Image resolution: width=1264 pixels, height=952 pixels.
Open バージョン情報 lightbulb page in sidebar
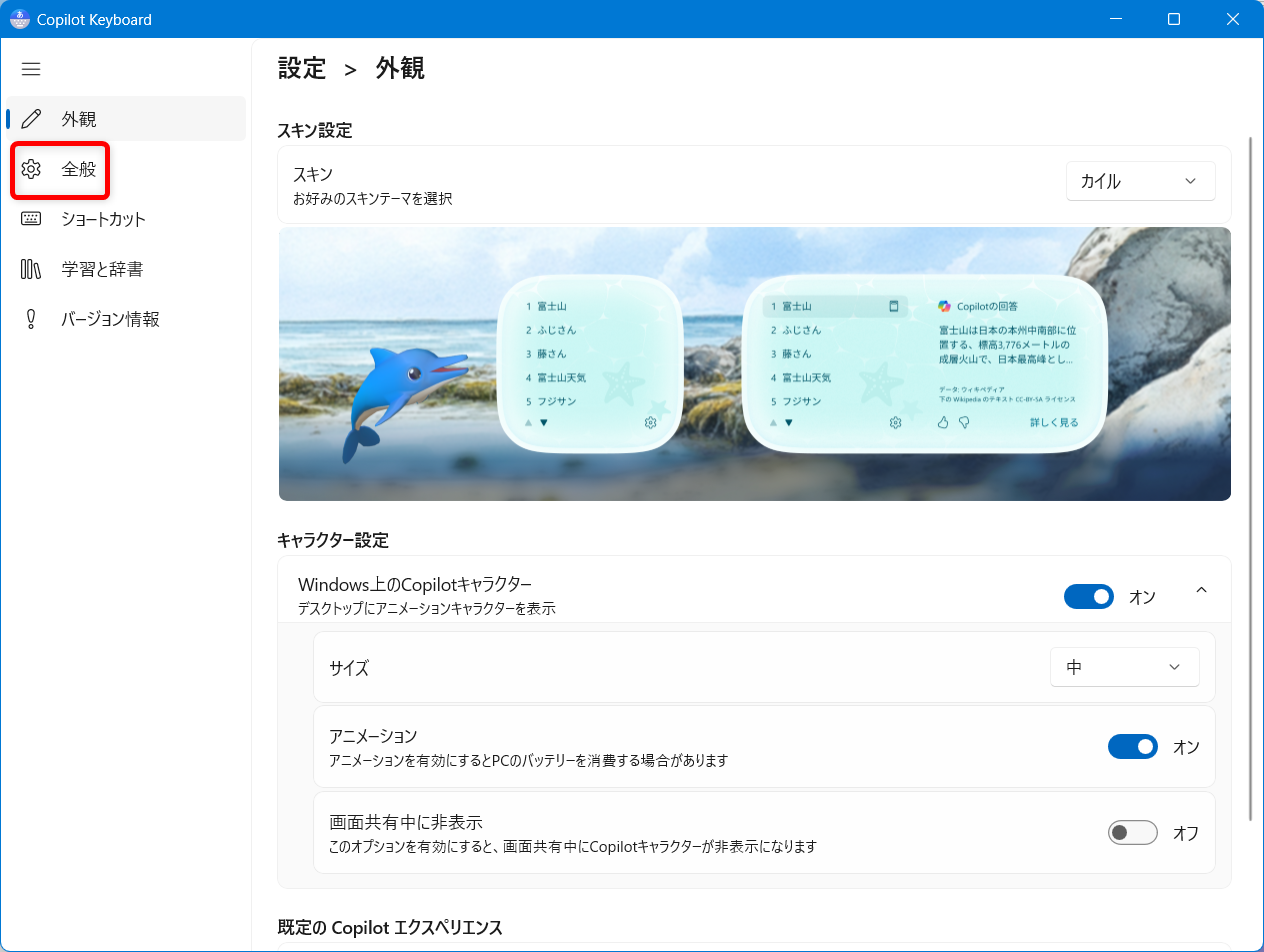[126, 319]
